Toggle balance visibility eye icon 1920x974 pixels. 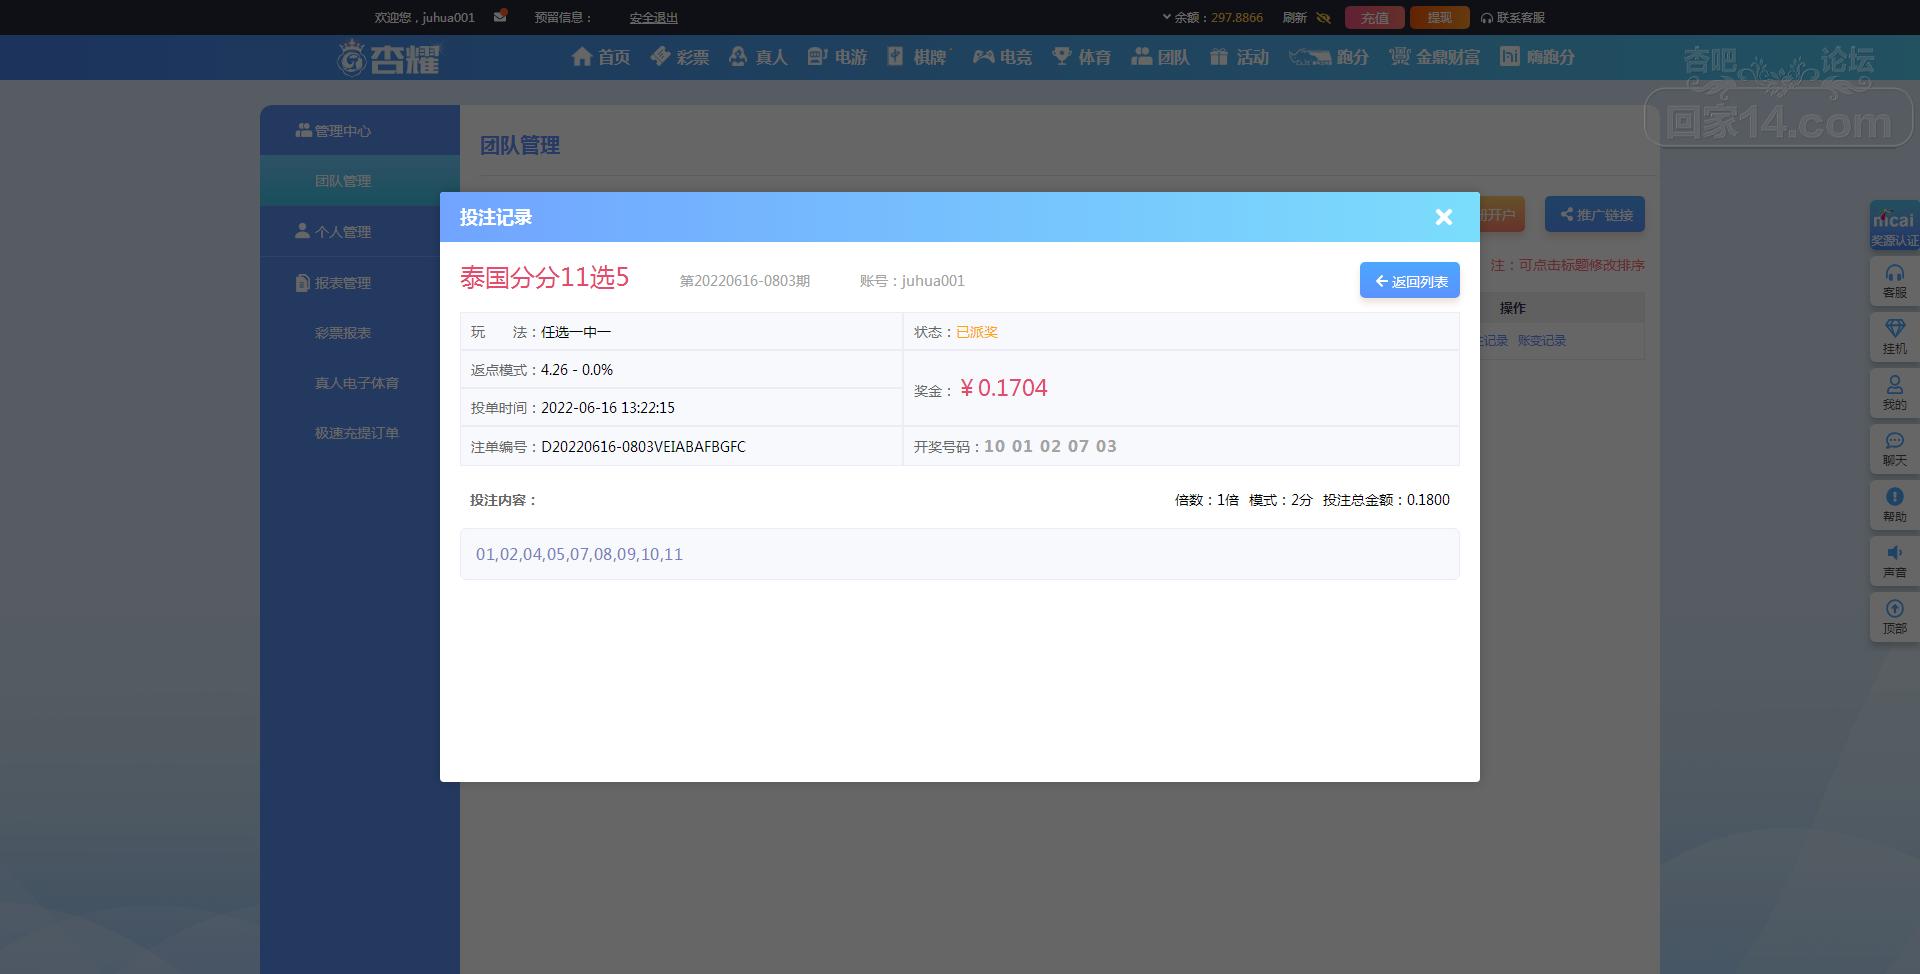click(x=1323, y=18)
